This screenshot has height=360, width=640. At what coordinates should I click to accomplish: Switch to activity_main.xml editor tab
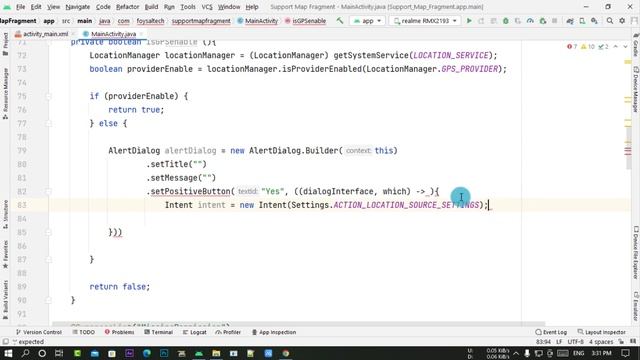pos(45,34)
